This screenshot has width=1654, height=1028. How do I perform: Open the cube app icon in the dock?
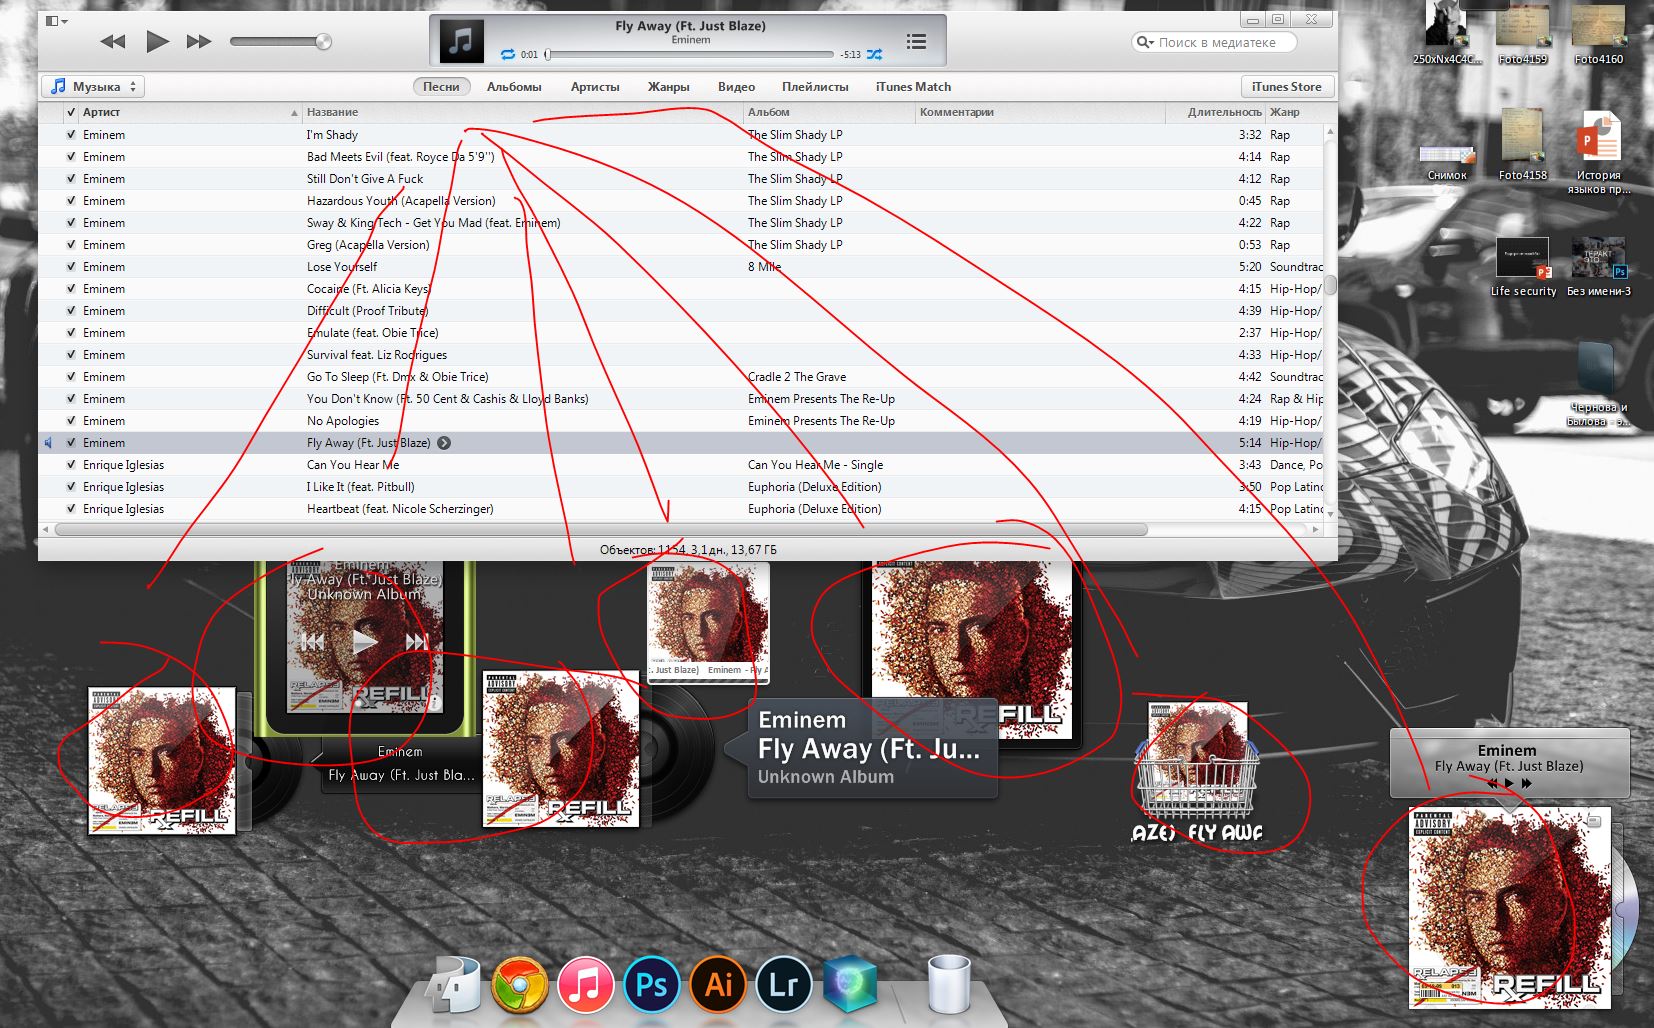click(x=850, y=983)
